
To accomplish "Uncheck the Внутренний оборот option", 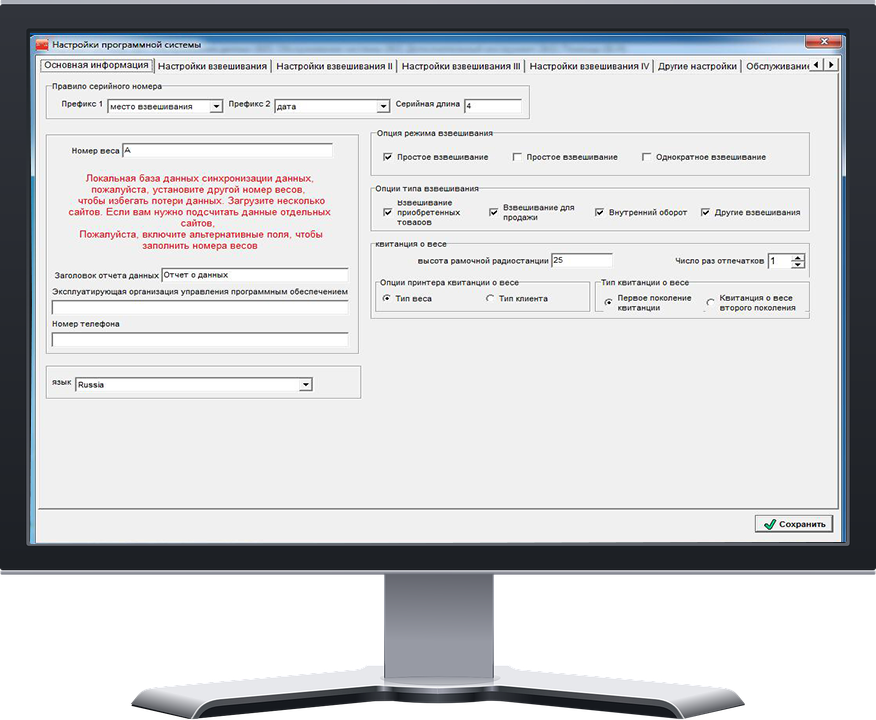I will click(x=600, y=212).
